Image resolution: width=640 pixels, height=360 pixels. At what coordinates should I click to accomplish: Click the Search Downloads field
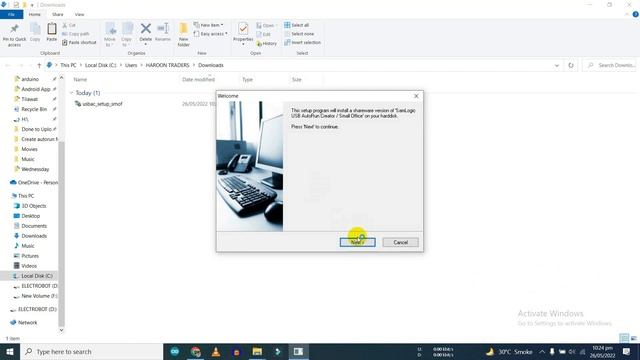(x=610, y=65)
